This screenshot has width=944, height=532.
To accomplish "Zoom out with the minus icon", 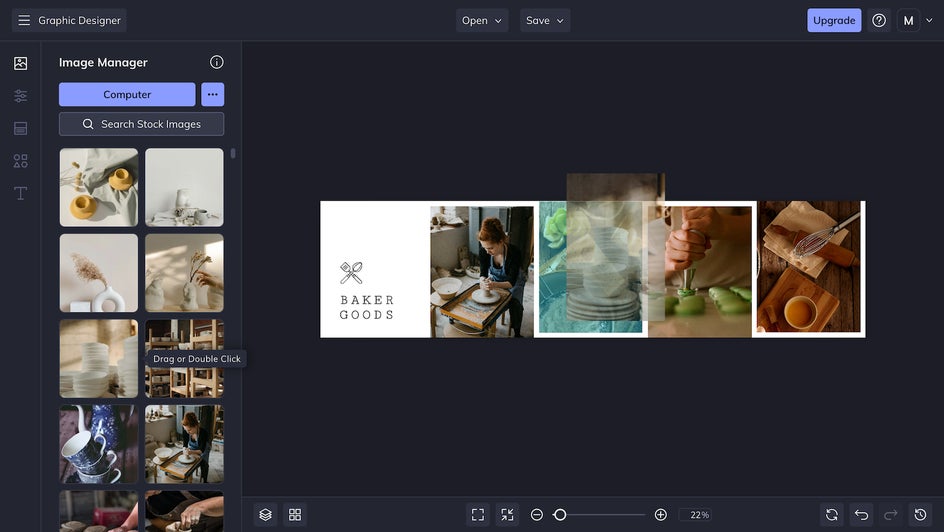I will [x=537, y=515].
